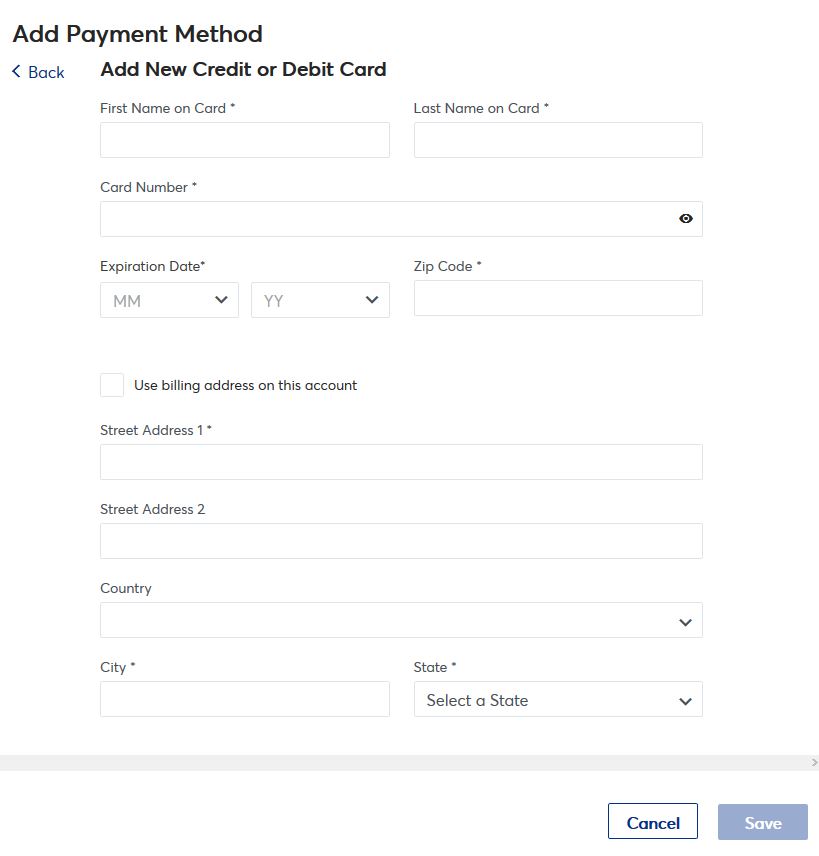Select the City input field

244,699
